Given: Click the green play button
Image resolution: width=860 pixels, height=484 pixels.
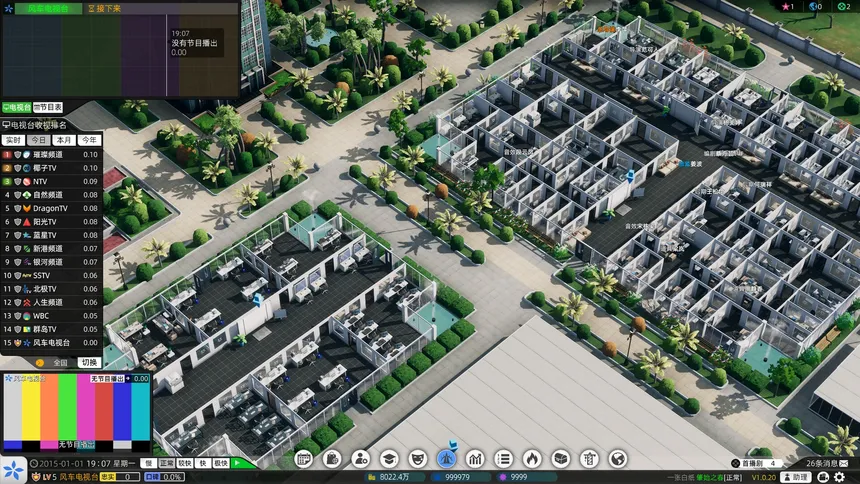Looking at the screenshot, I should click(238, 464).
